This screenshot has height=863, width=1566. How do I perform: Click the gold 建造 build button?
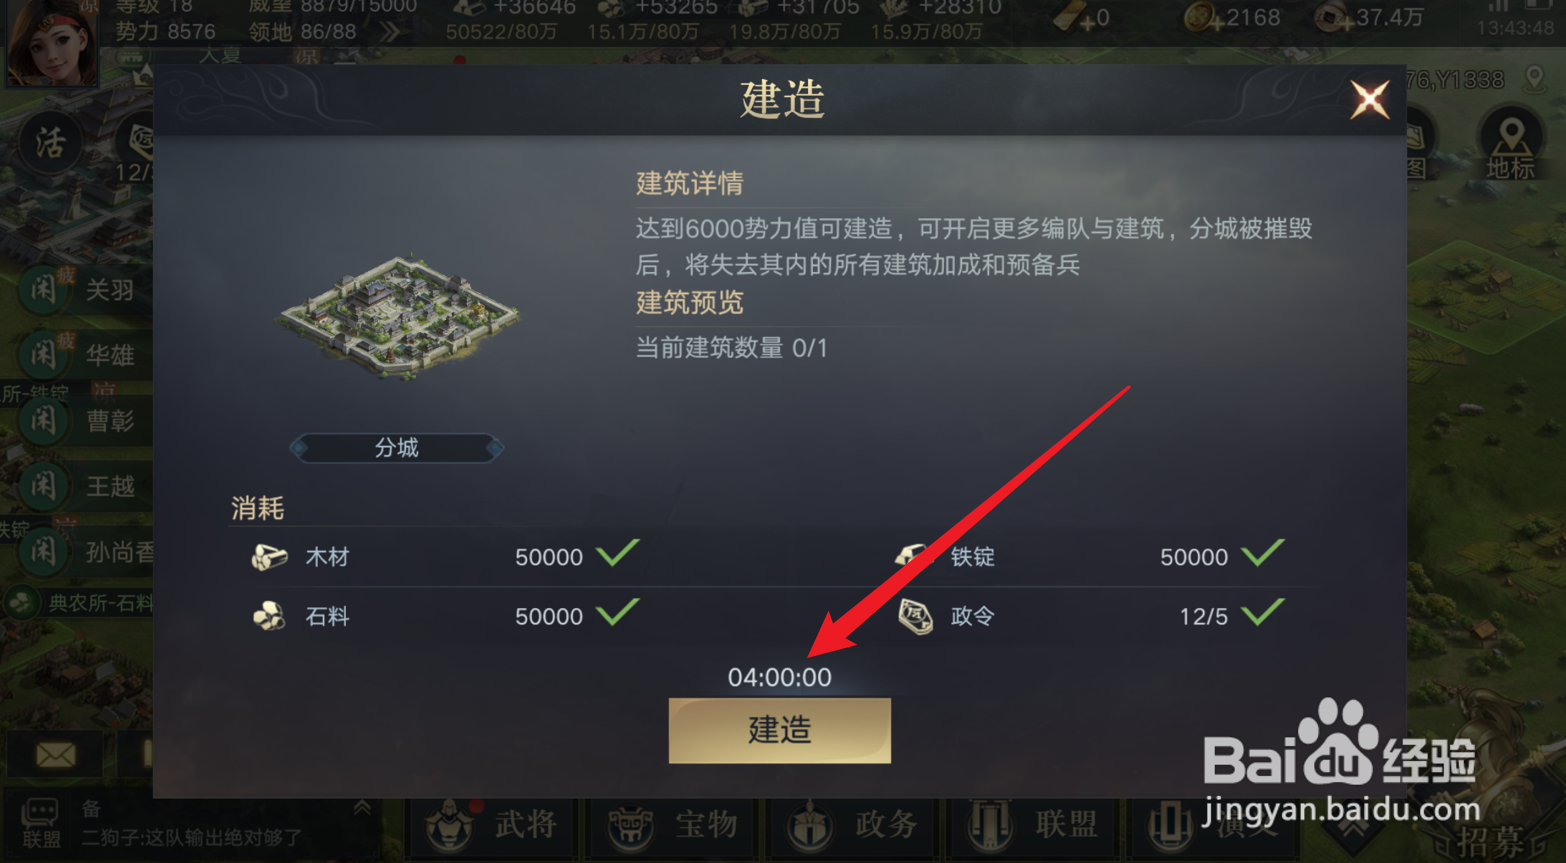click(779, 730)
